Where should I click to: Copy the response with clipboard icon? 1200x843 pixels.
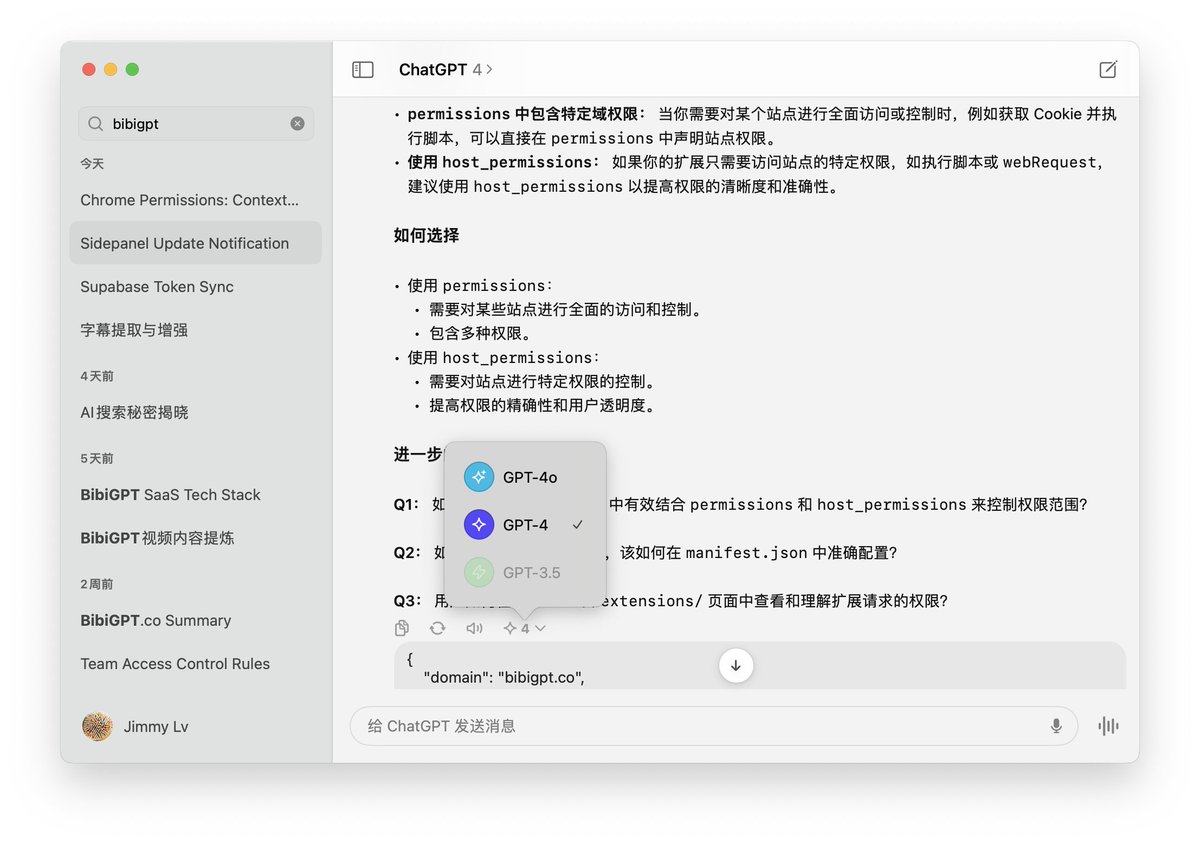[402, 628]
